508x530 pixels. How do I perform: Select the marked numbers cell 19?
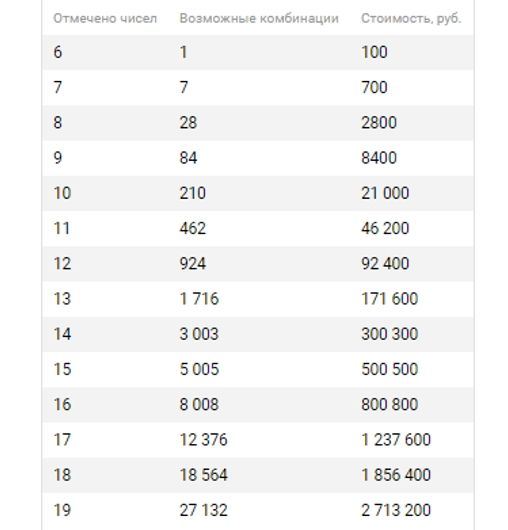tap(62, 510)
